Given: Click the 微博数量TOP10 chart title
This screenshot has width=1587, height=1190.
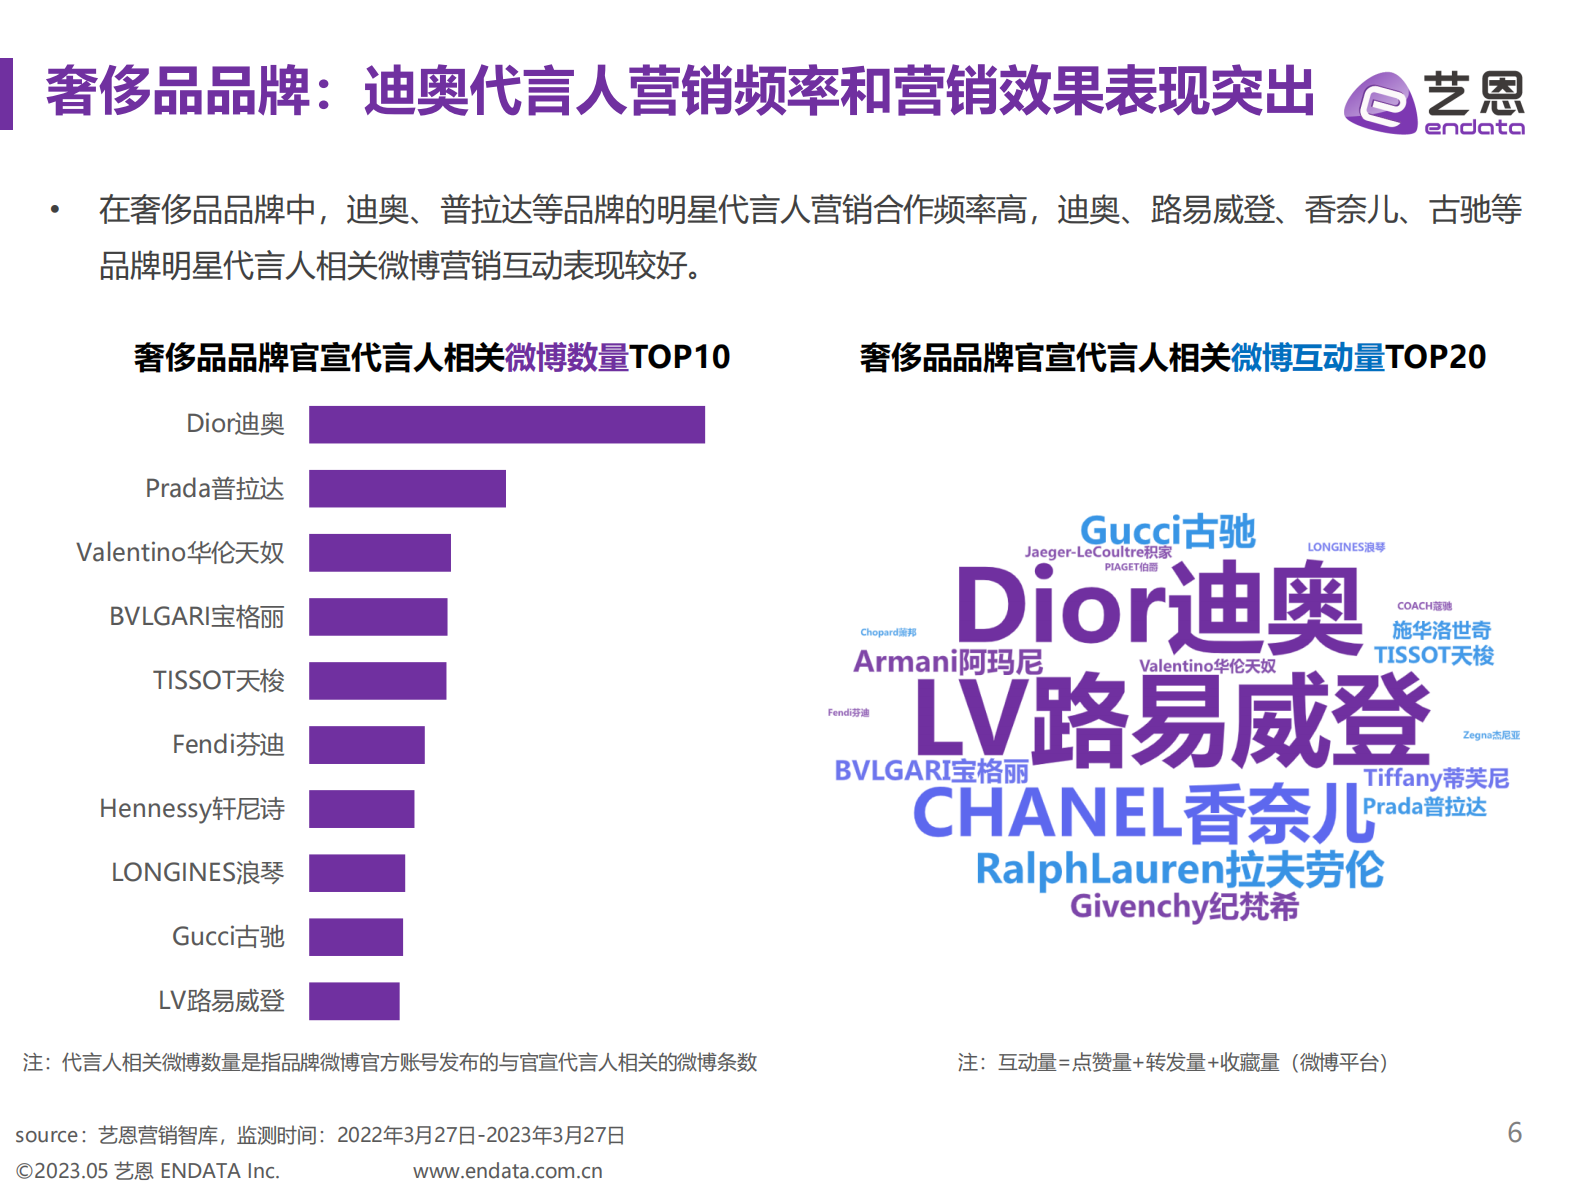Looking at the screenshot, I should click(432, 357).
